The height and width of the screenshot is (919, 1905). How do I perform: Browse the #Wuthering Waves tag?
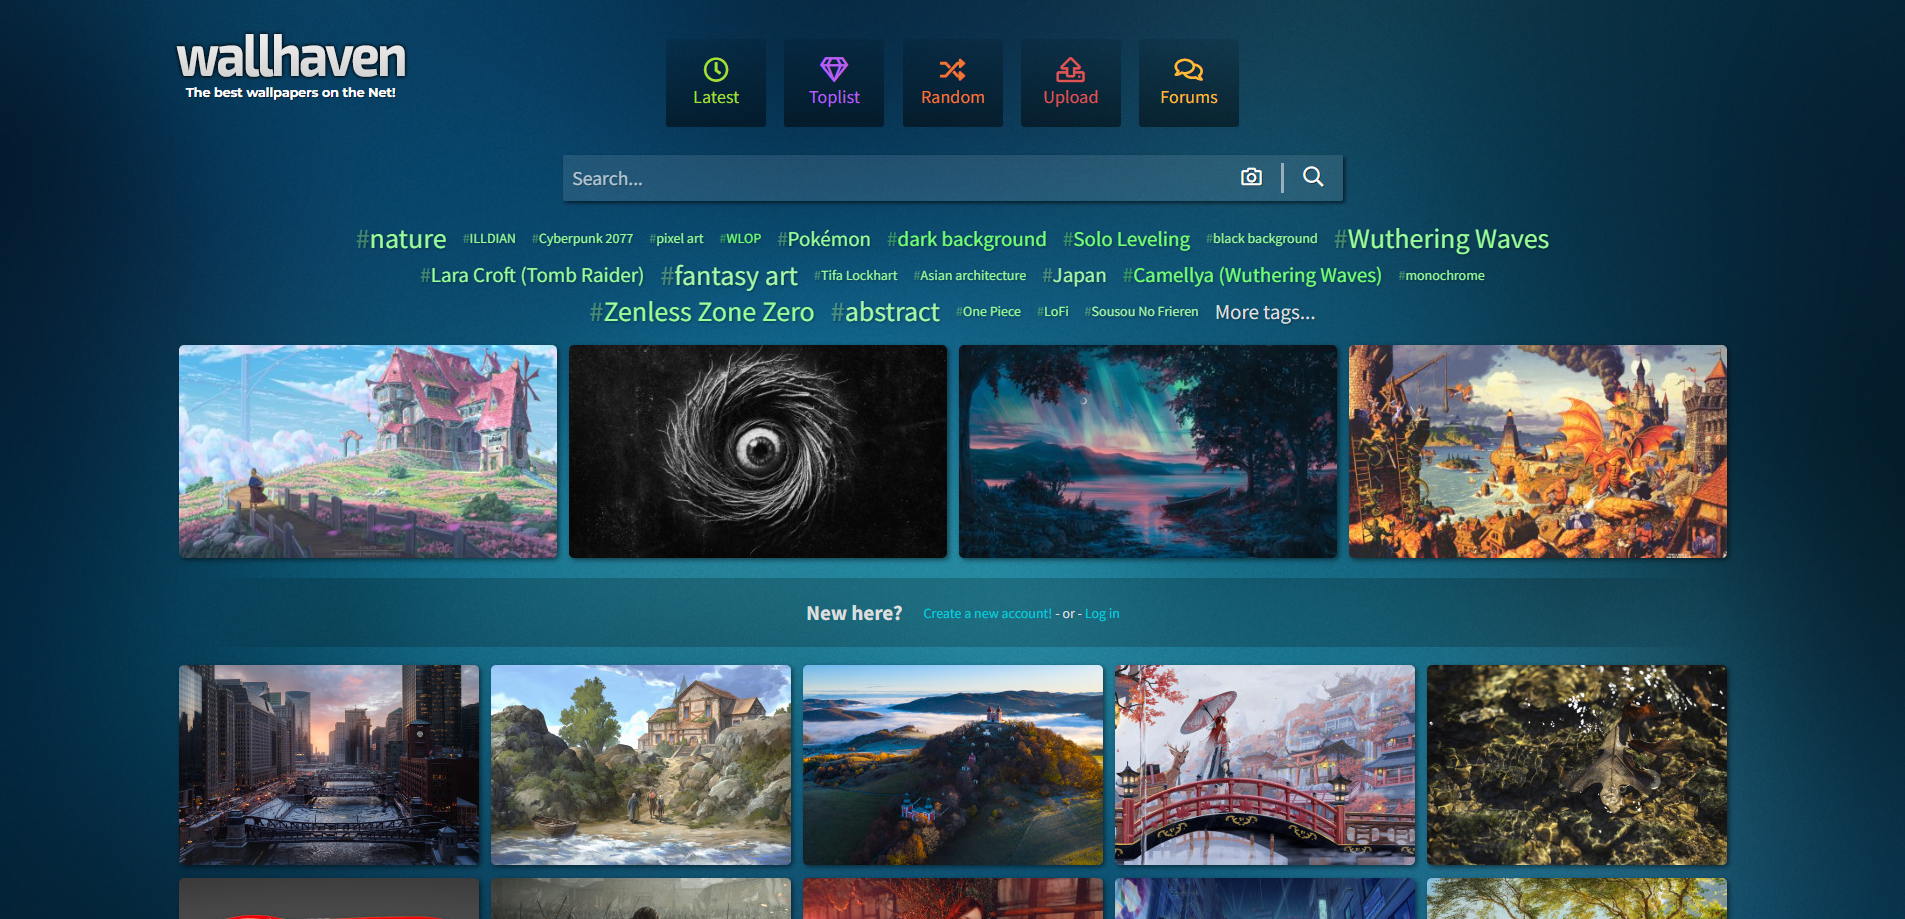1441,239
